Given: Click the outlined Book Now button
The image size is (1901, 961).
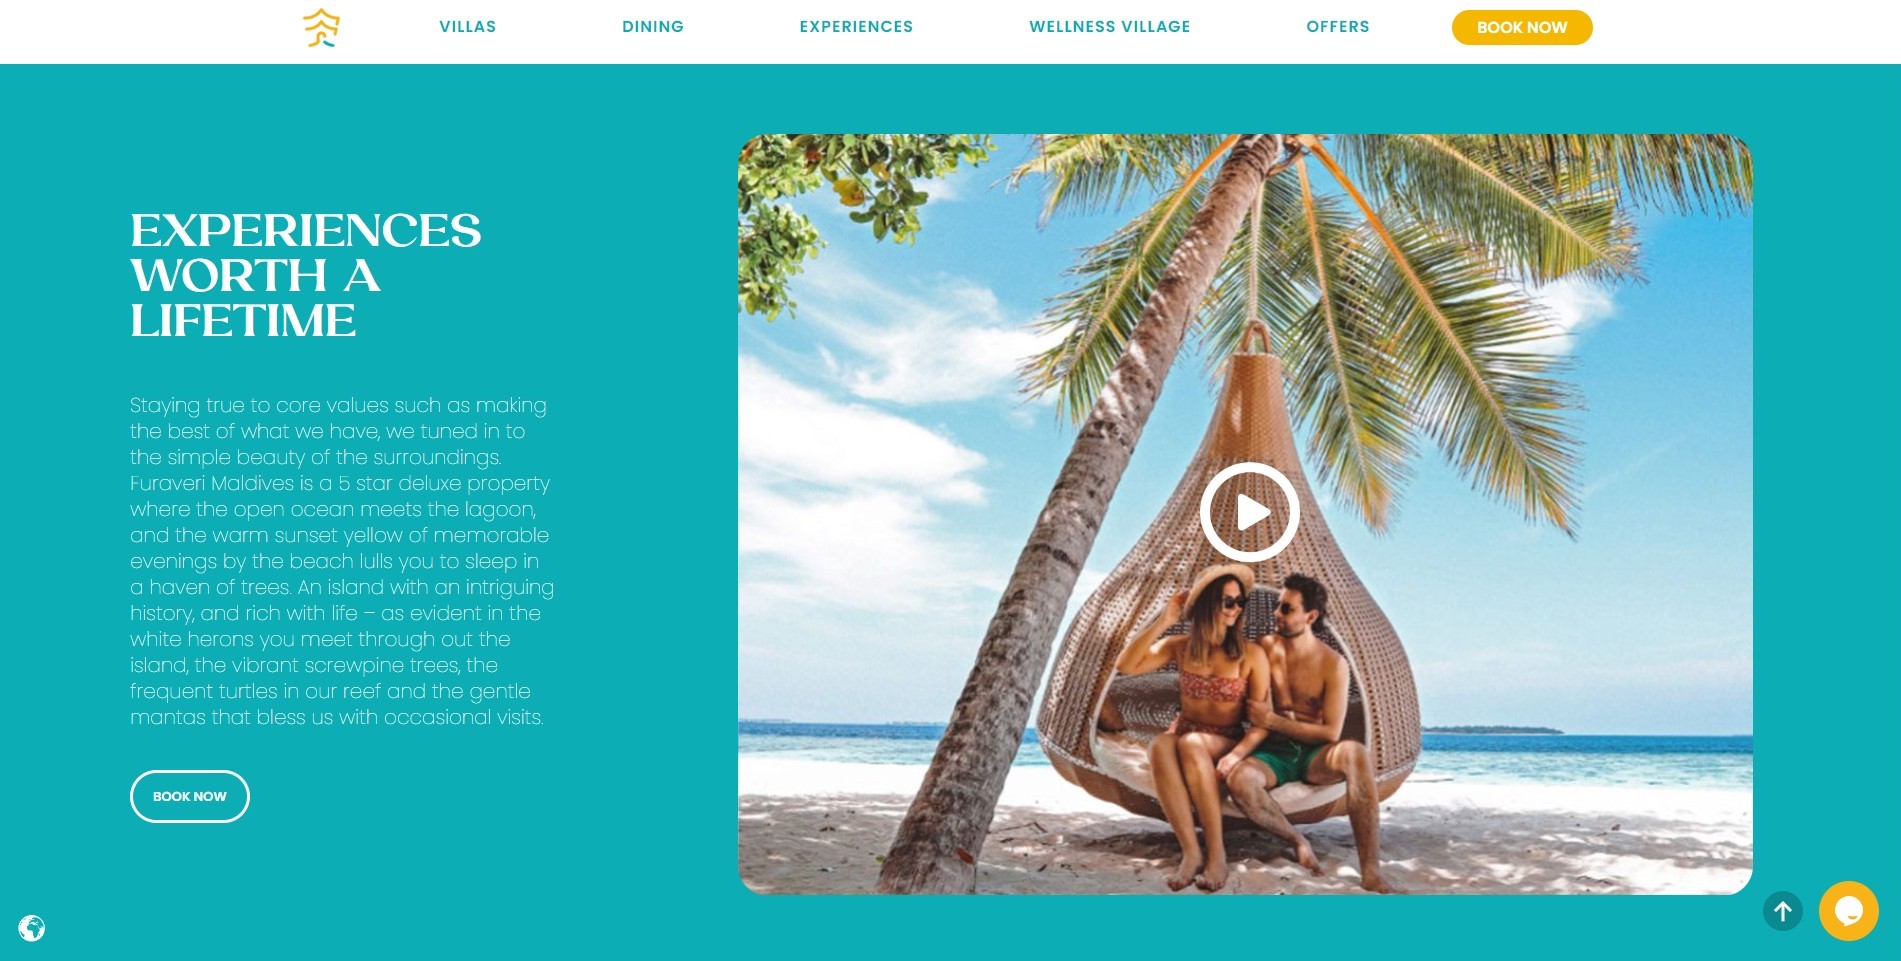Looking at the screenshot, I should pyautogui.click(x=190, y=796).
